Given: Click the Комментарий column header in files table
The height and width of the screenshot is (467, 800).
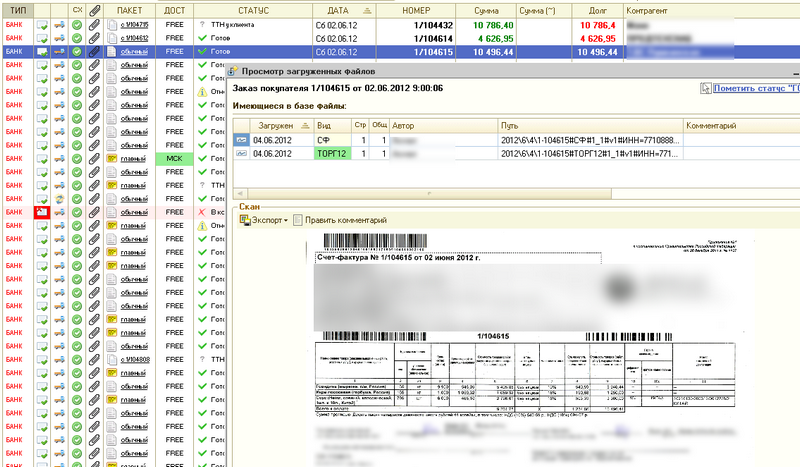Looking at the screenshot, I should [x=742, y=126].
